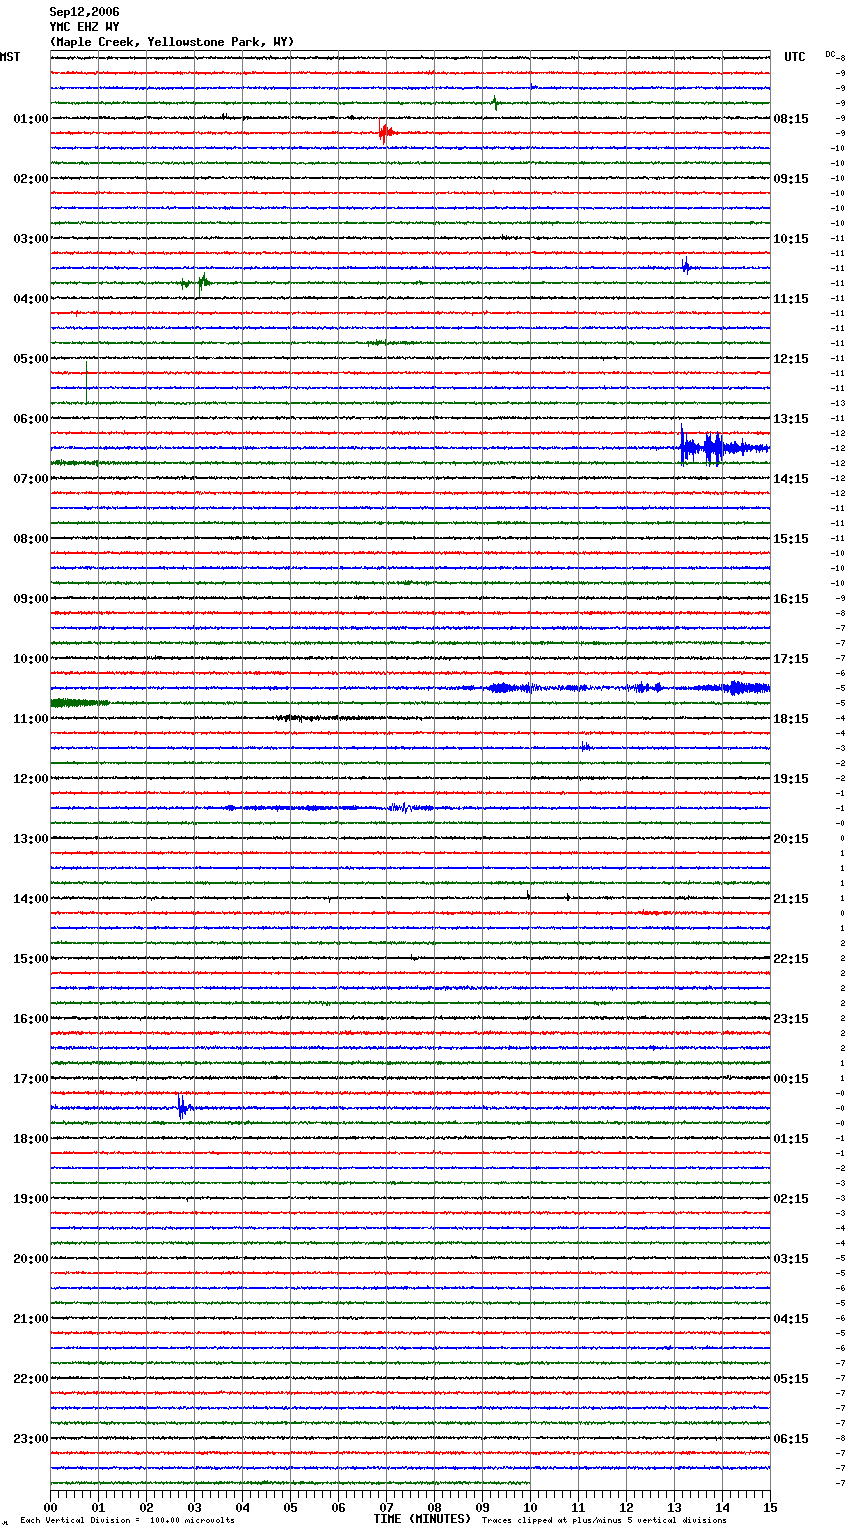Click the 21:15 UTC time label
Viewport: 850px width, 1534px height.
pyautogui.click(x=791, y=899)
